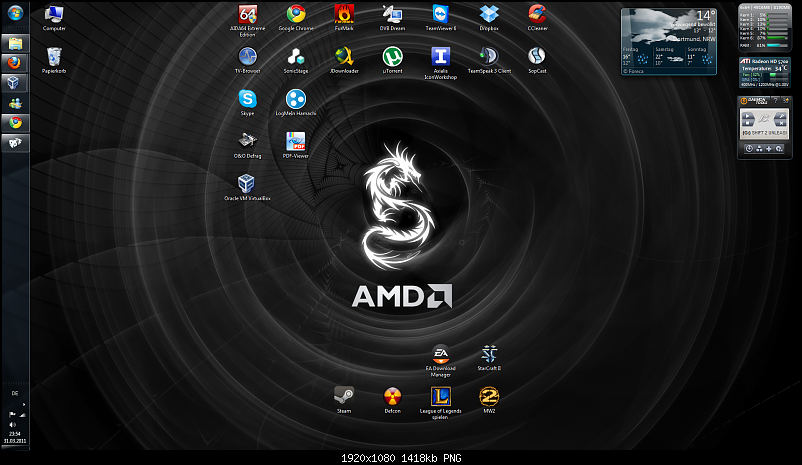Launch StarCraft II shortcut

489,358
